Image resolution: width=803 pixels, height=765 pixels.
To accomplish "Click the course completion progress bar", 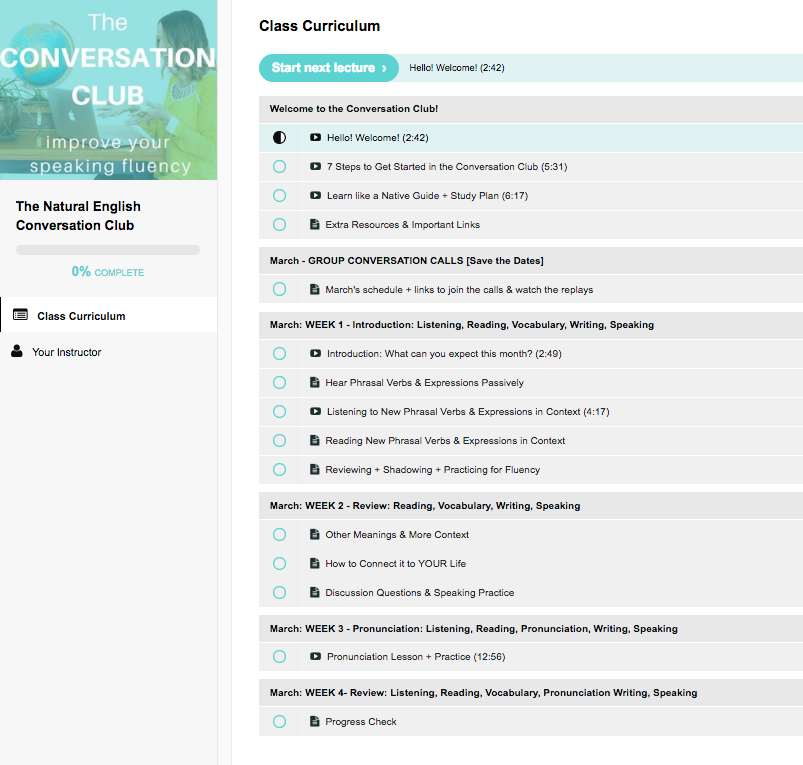I will tap(108, 250).
